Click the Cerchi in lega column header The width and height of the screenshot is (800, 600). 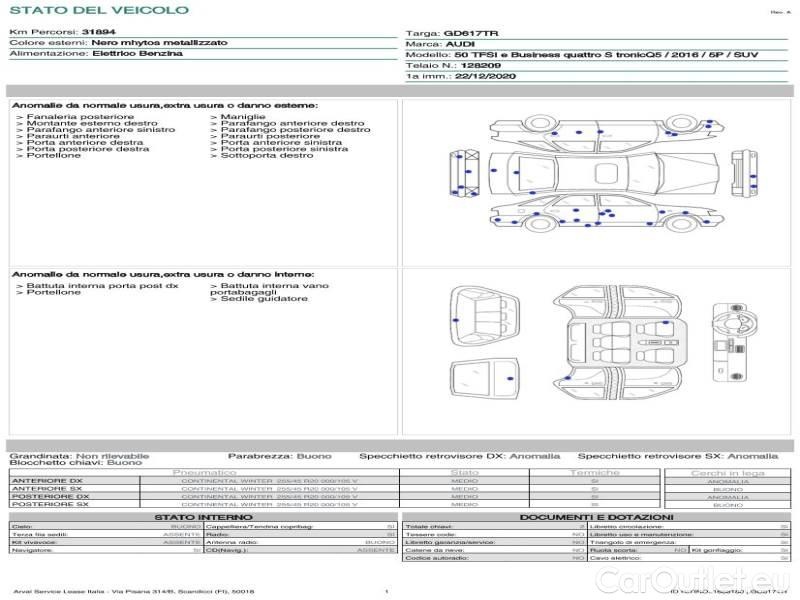[727, 472]
